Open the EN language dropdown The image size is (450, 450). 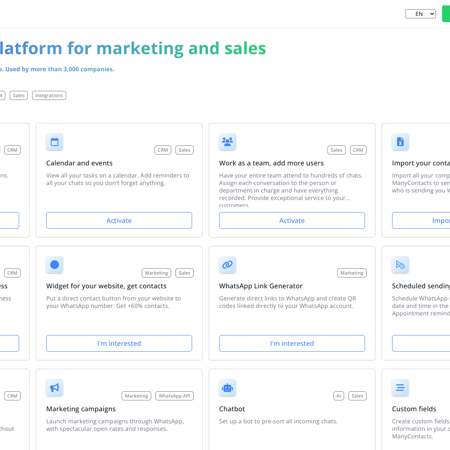click(420, 14)
